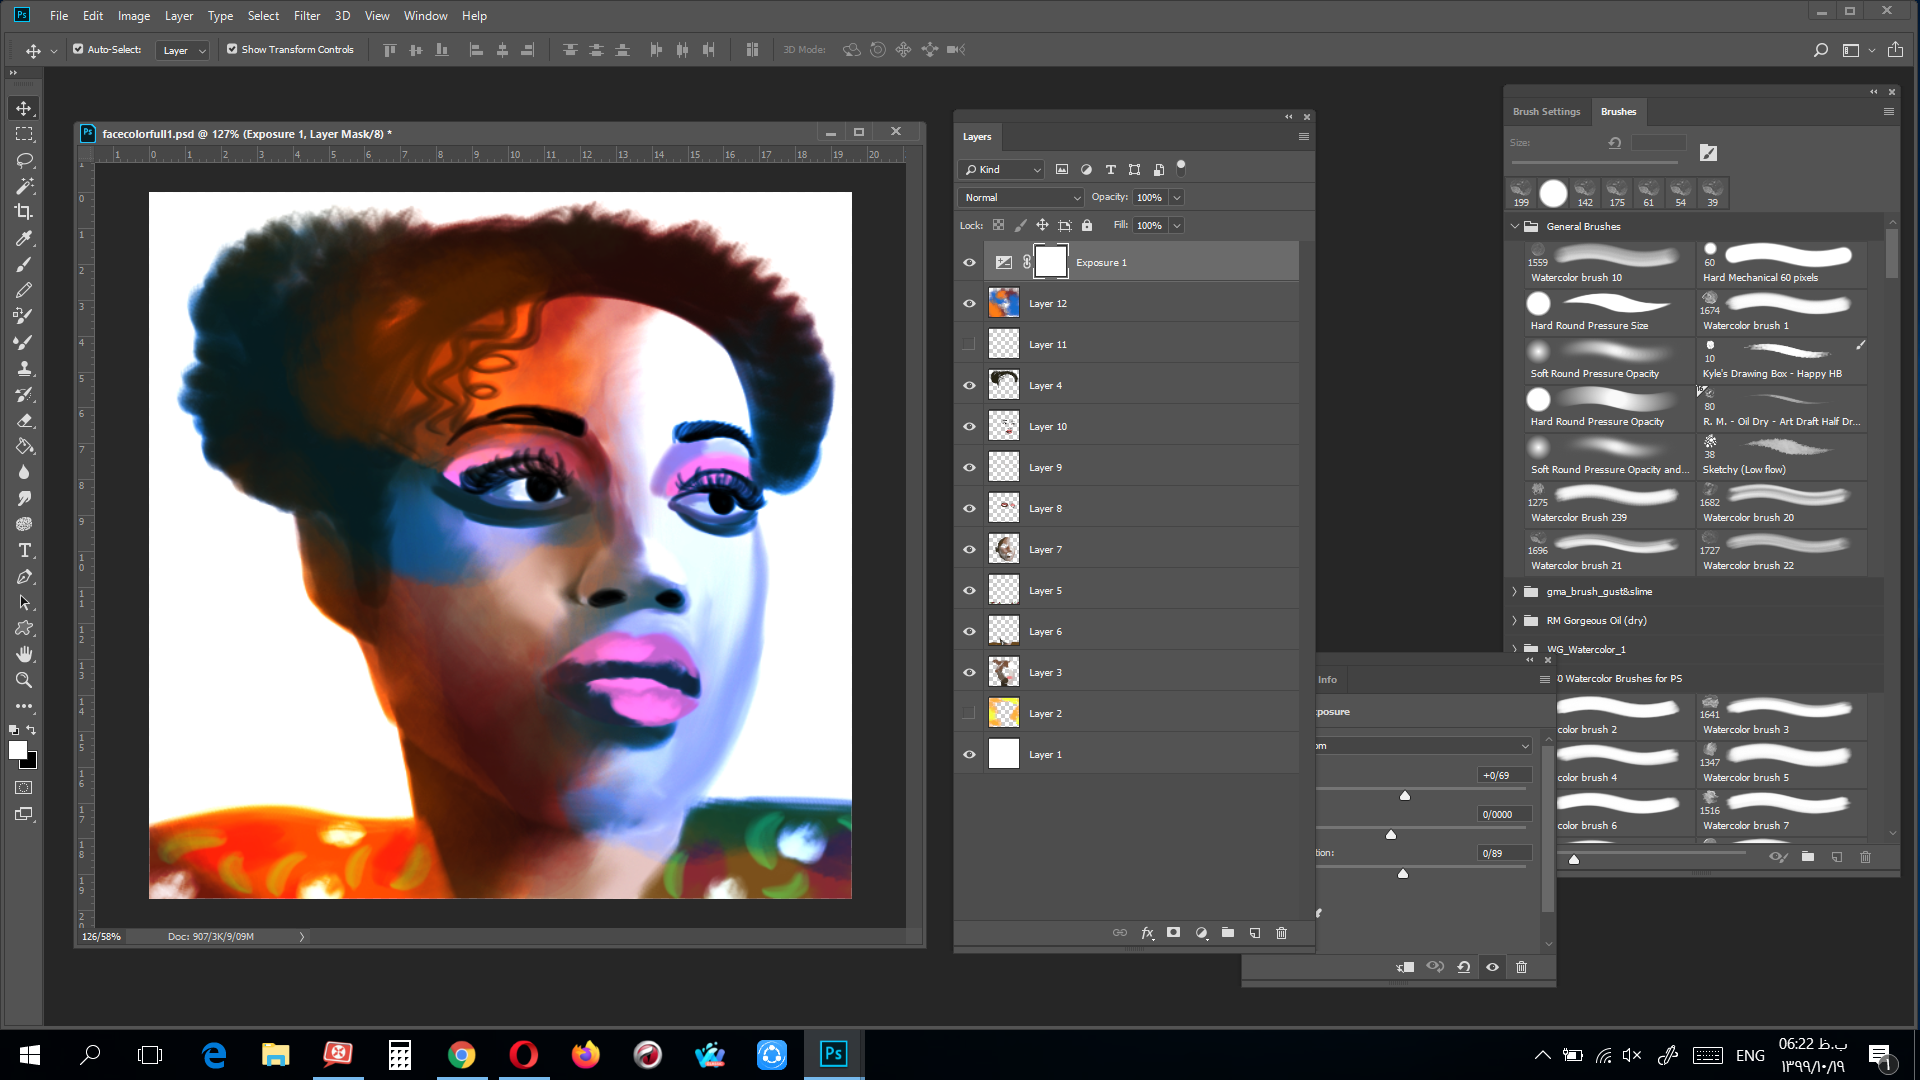
Task: Filter layers by type layers icon
Action: pos(1110,170)
